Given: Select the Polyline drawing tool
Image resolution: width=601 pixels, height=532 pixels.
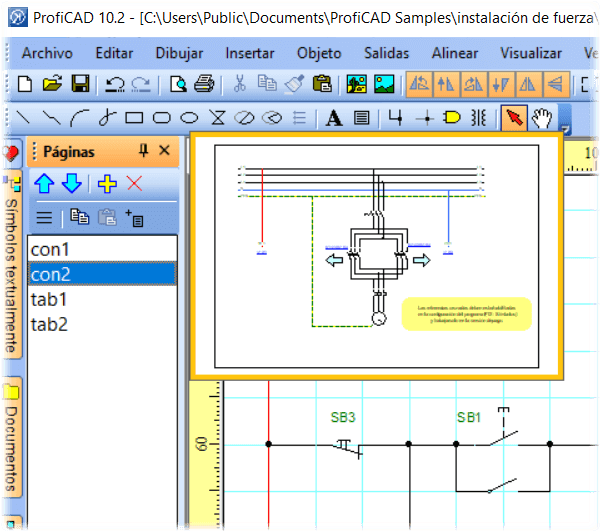Looking at the screenshot, I should point(51,118).
